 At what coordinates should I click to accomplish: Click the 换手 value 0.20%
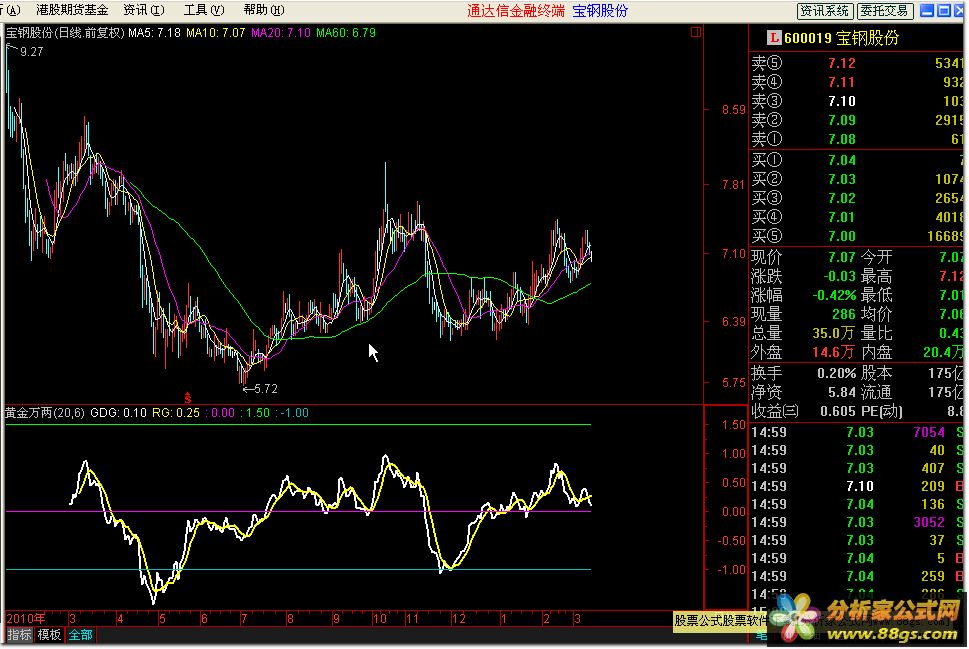pyautogui.click(x=837, y=373)
